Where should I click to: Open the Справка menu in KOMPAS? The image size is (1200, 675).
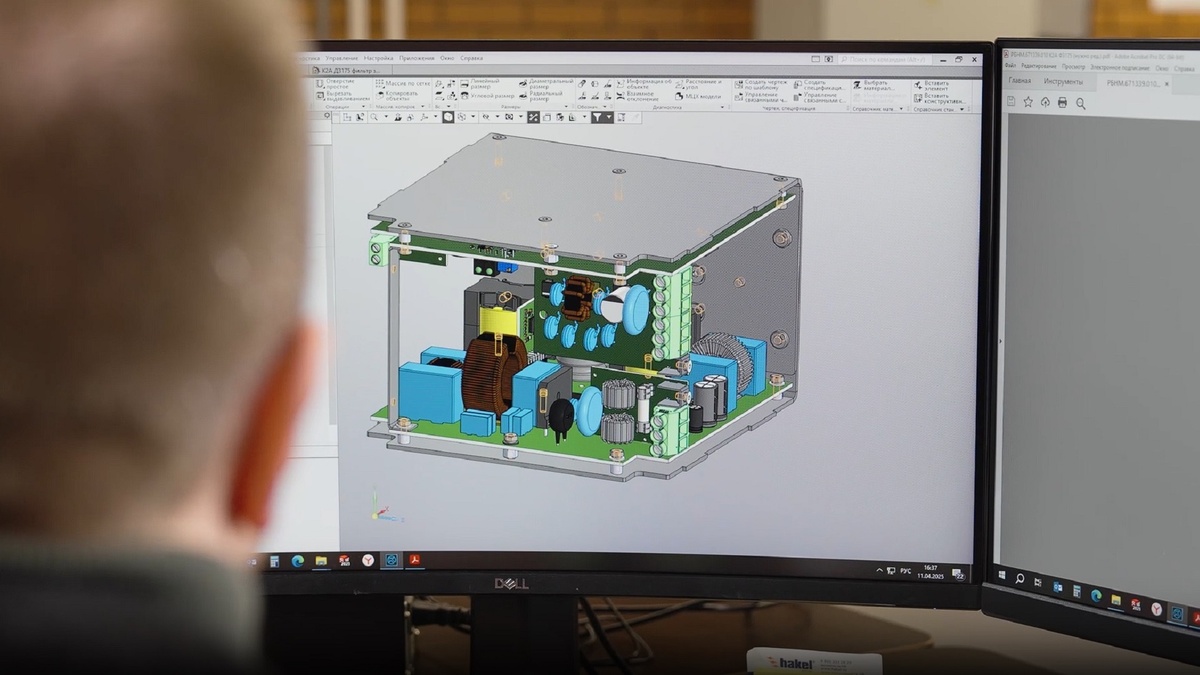472,58
